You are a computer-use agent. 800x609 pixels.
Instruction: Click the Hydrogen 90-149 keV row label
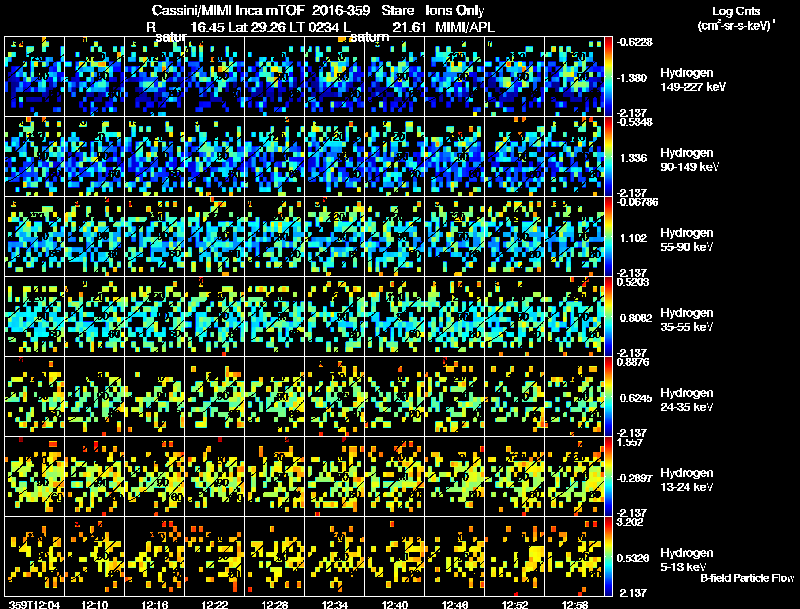coord(690,160)
